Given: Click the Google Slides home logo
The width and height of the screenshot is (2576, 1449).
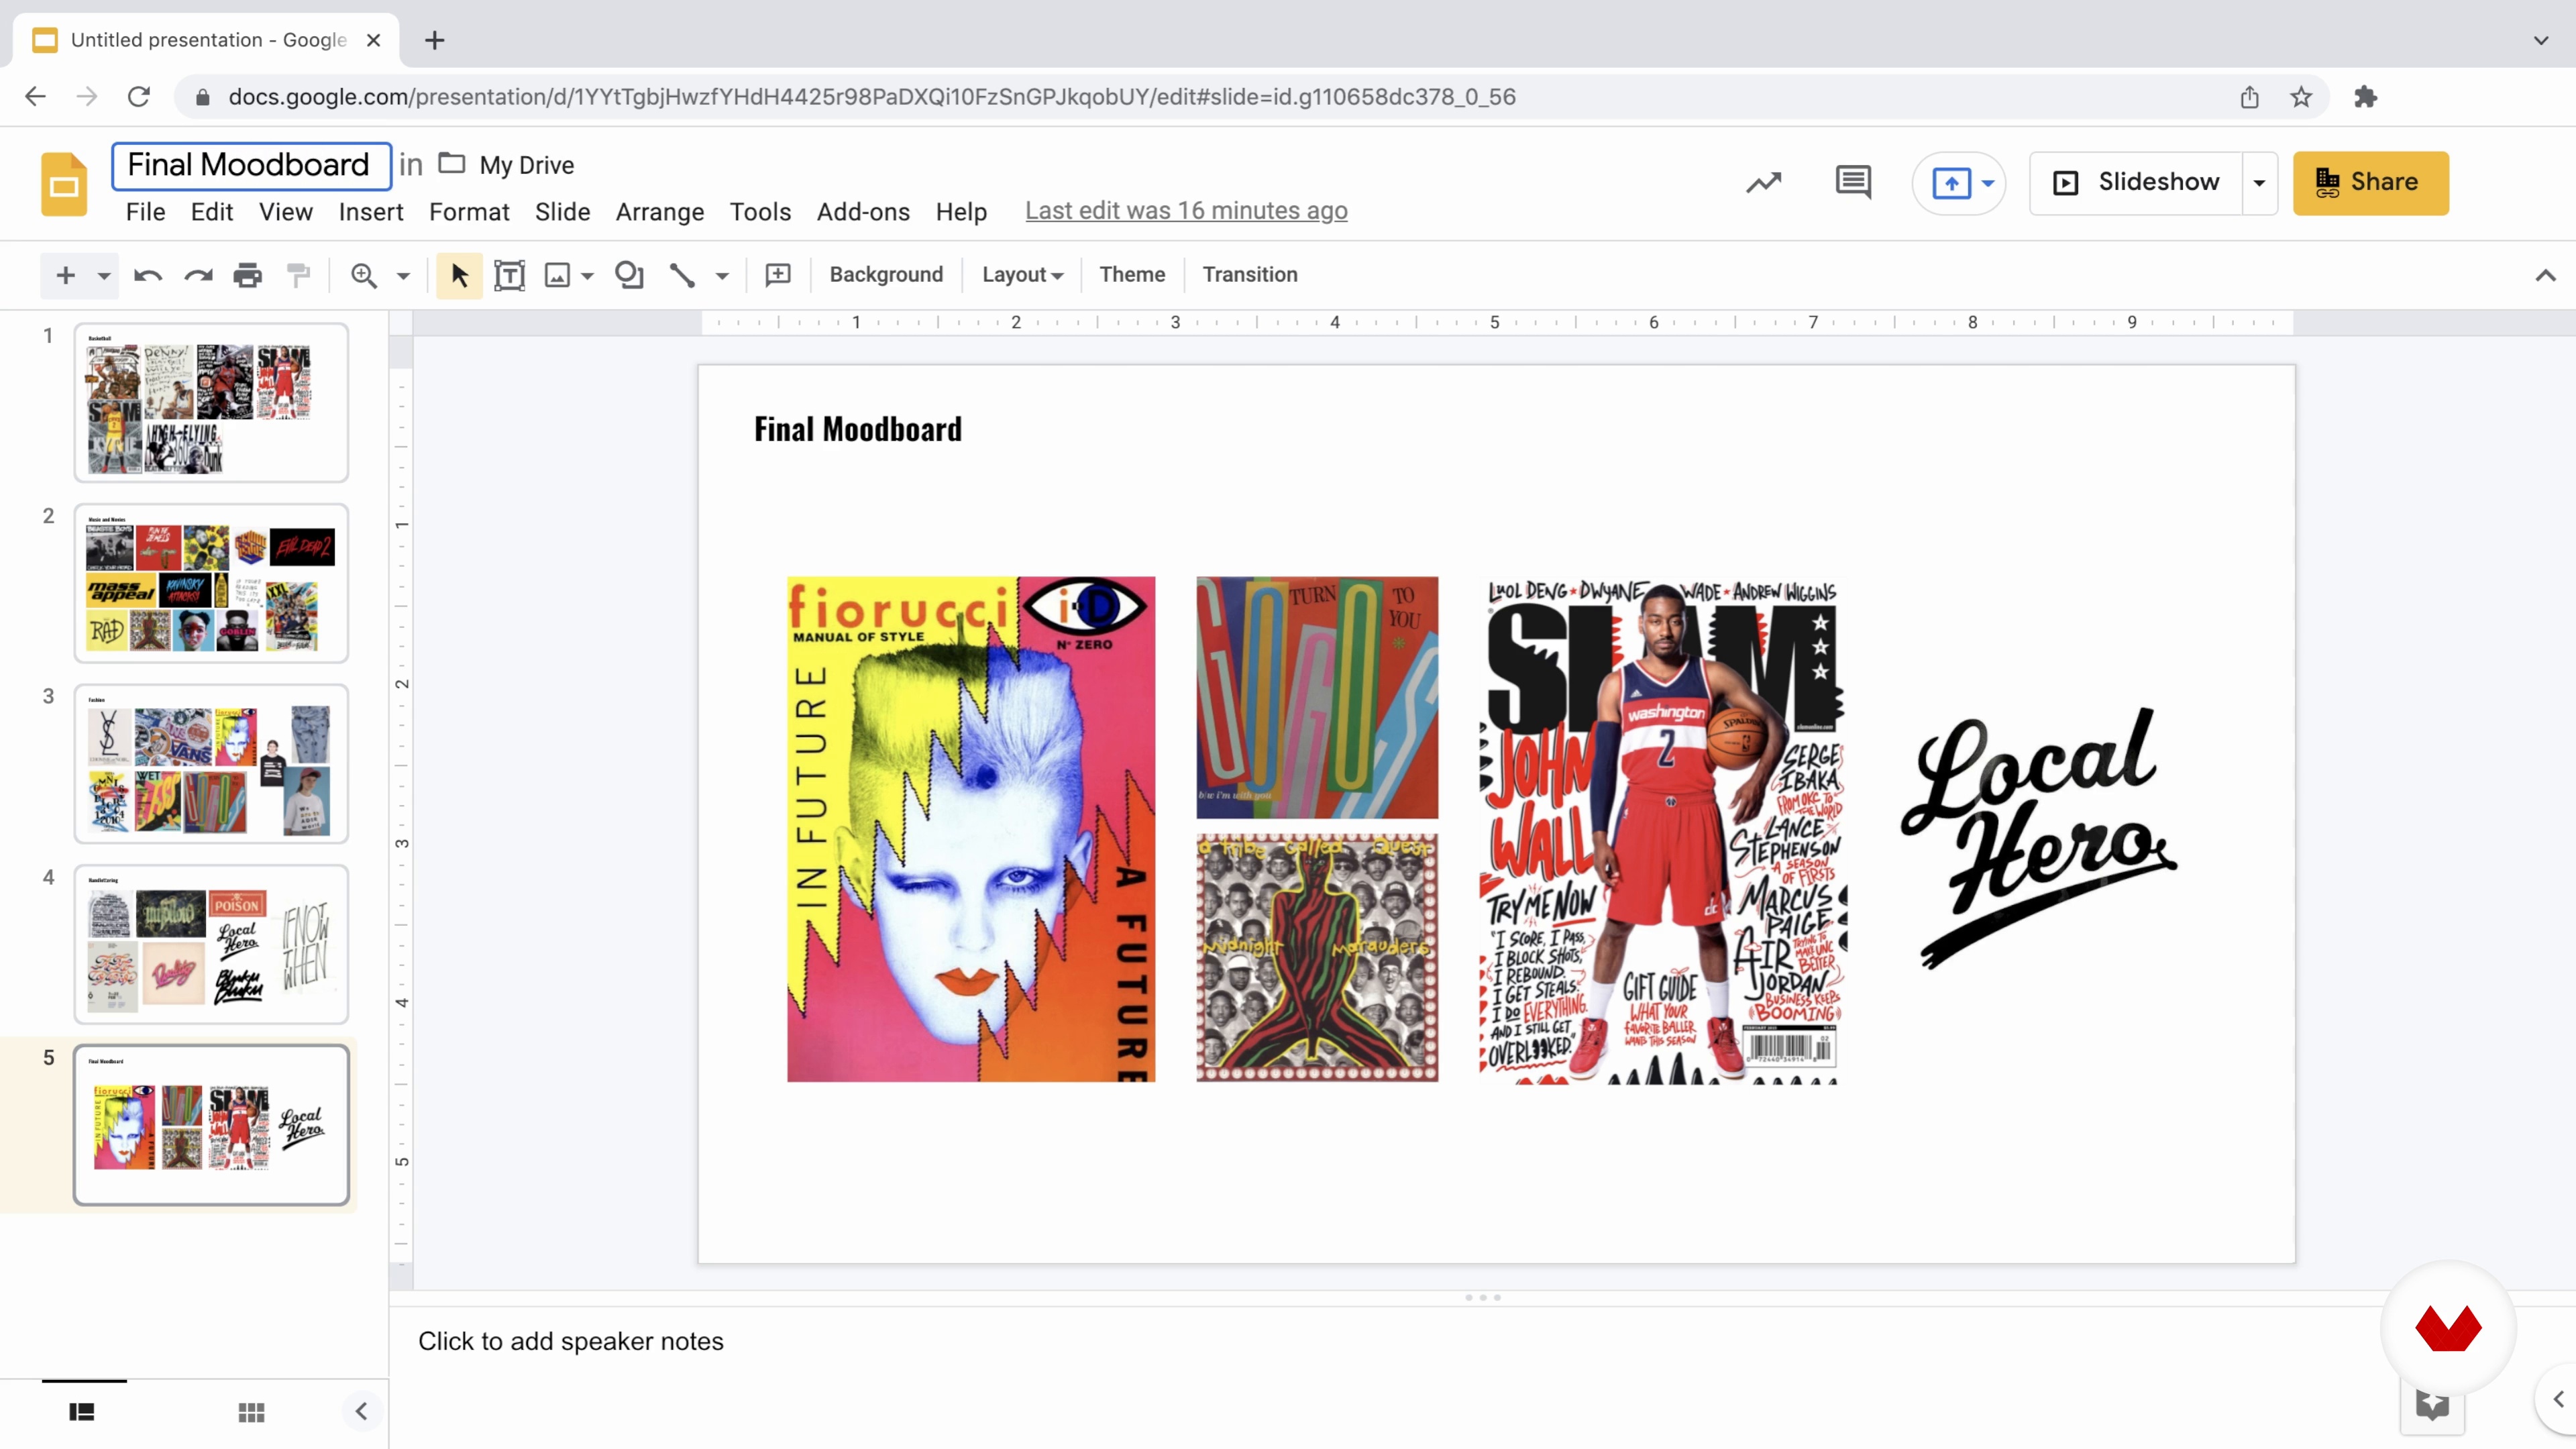Looking at the screenshot, I should pyautogui.click(x=64, y=184).
